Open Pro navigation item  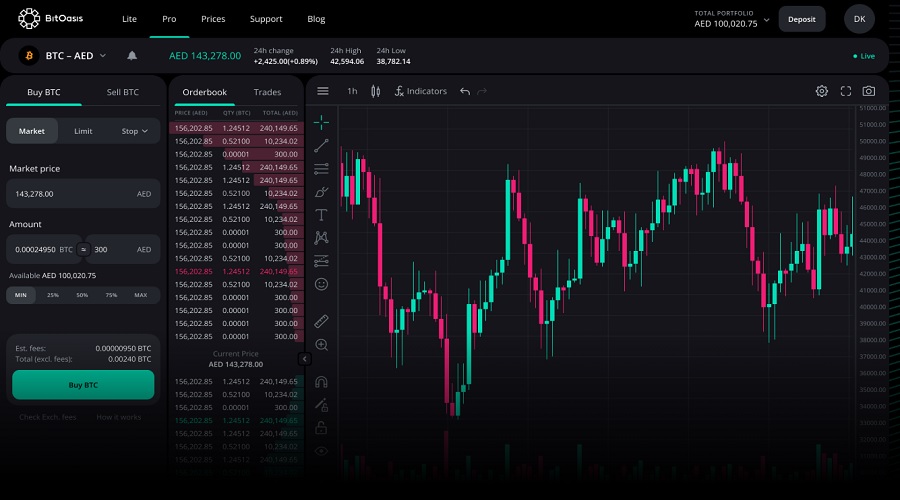click(x=169, y=19)
